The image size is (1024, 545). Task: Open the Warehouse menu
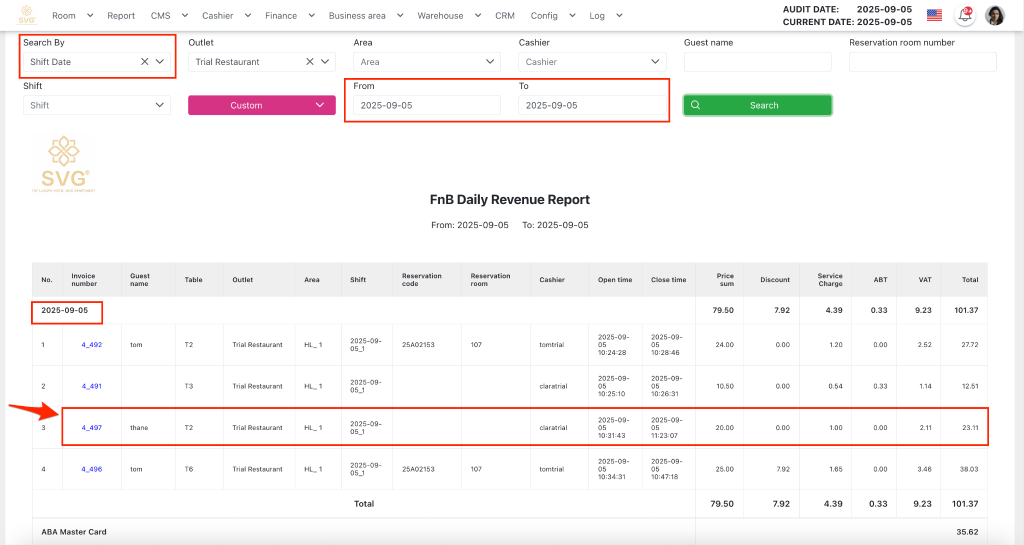(x=447, y=16)
